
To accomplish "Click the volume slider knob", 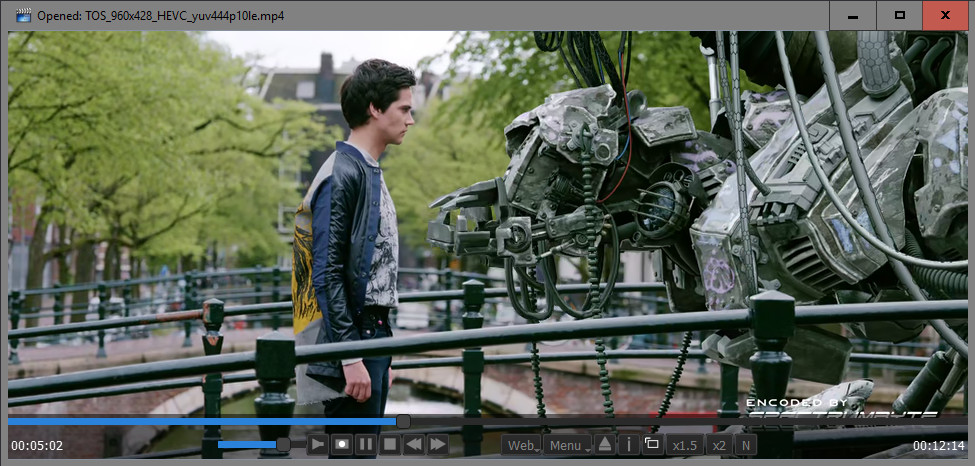I will pyautogui.click(x=283, y=444).
